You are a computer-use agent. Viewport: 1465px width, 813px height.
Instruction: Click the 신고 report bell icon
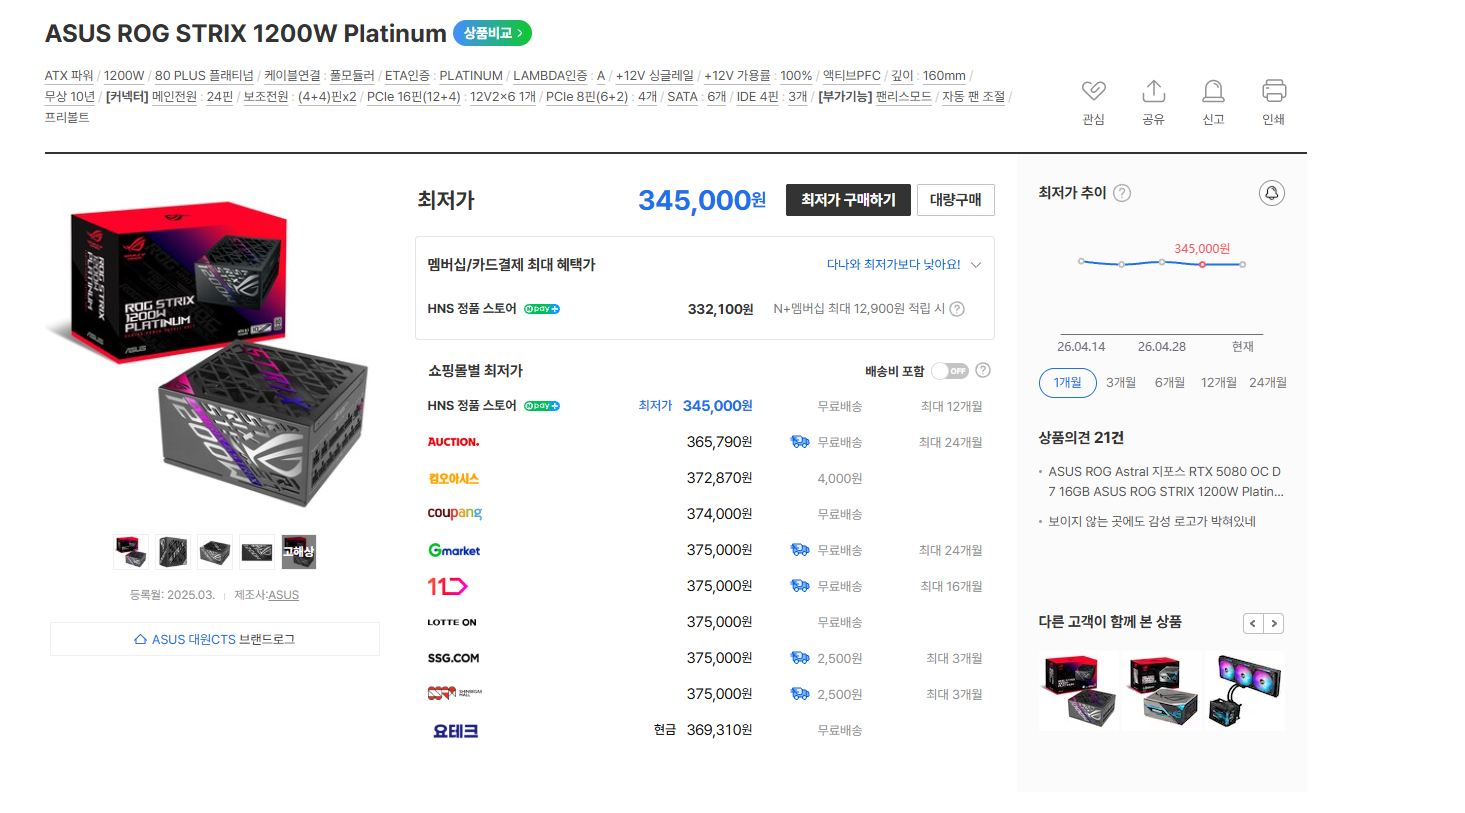pos(1213,91)
